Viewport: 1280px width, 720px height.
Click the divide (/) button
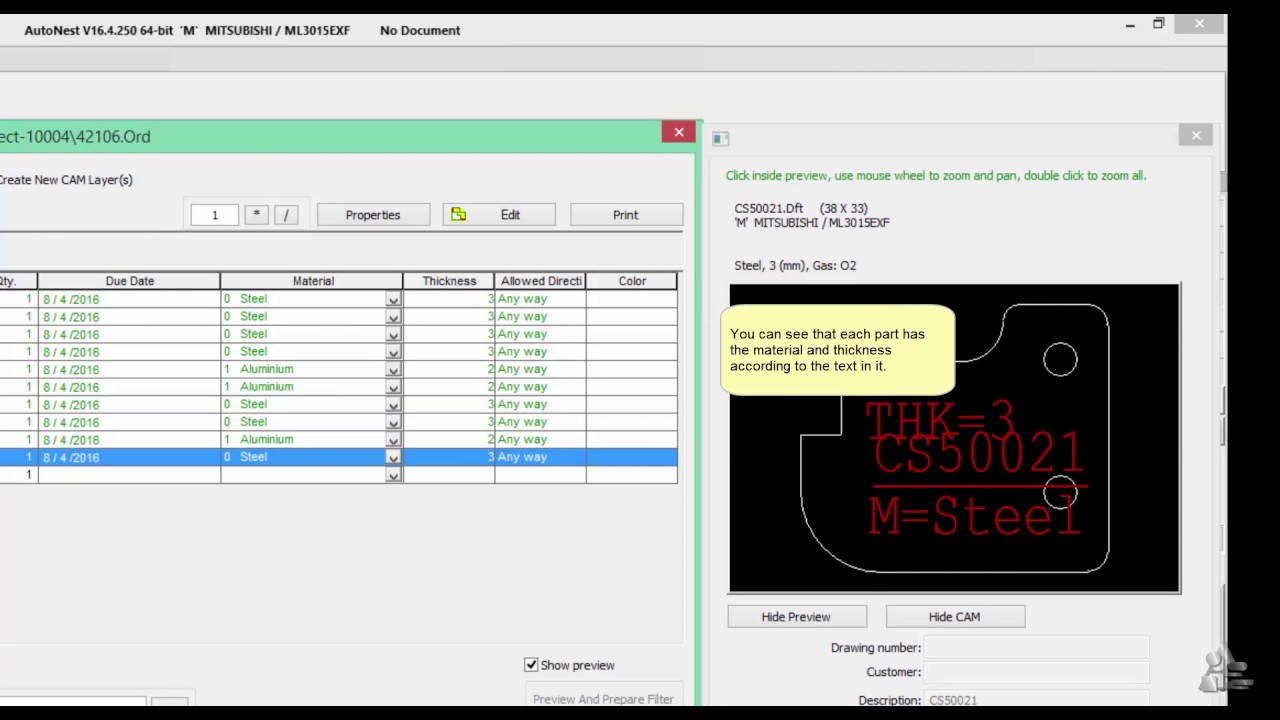coord(286,215)
